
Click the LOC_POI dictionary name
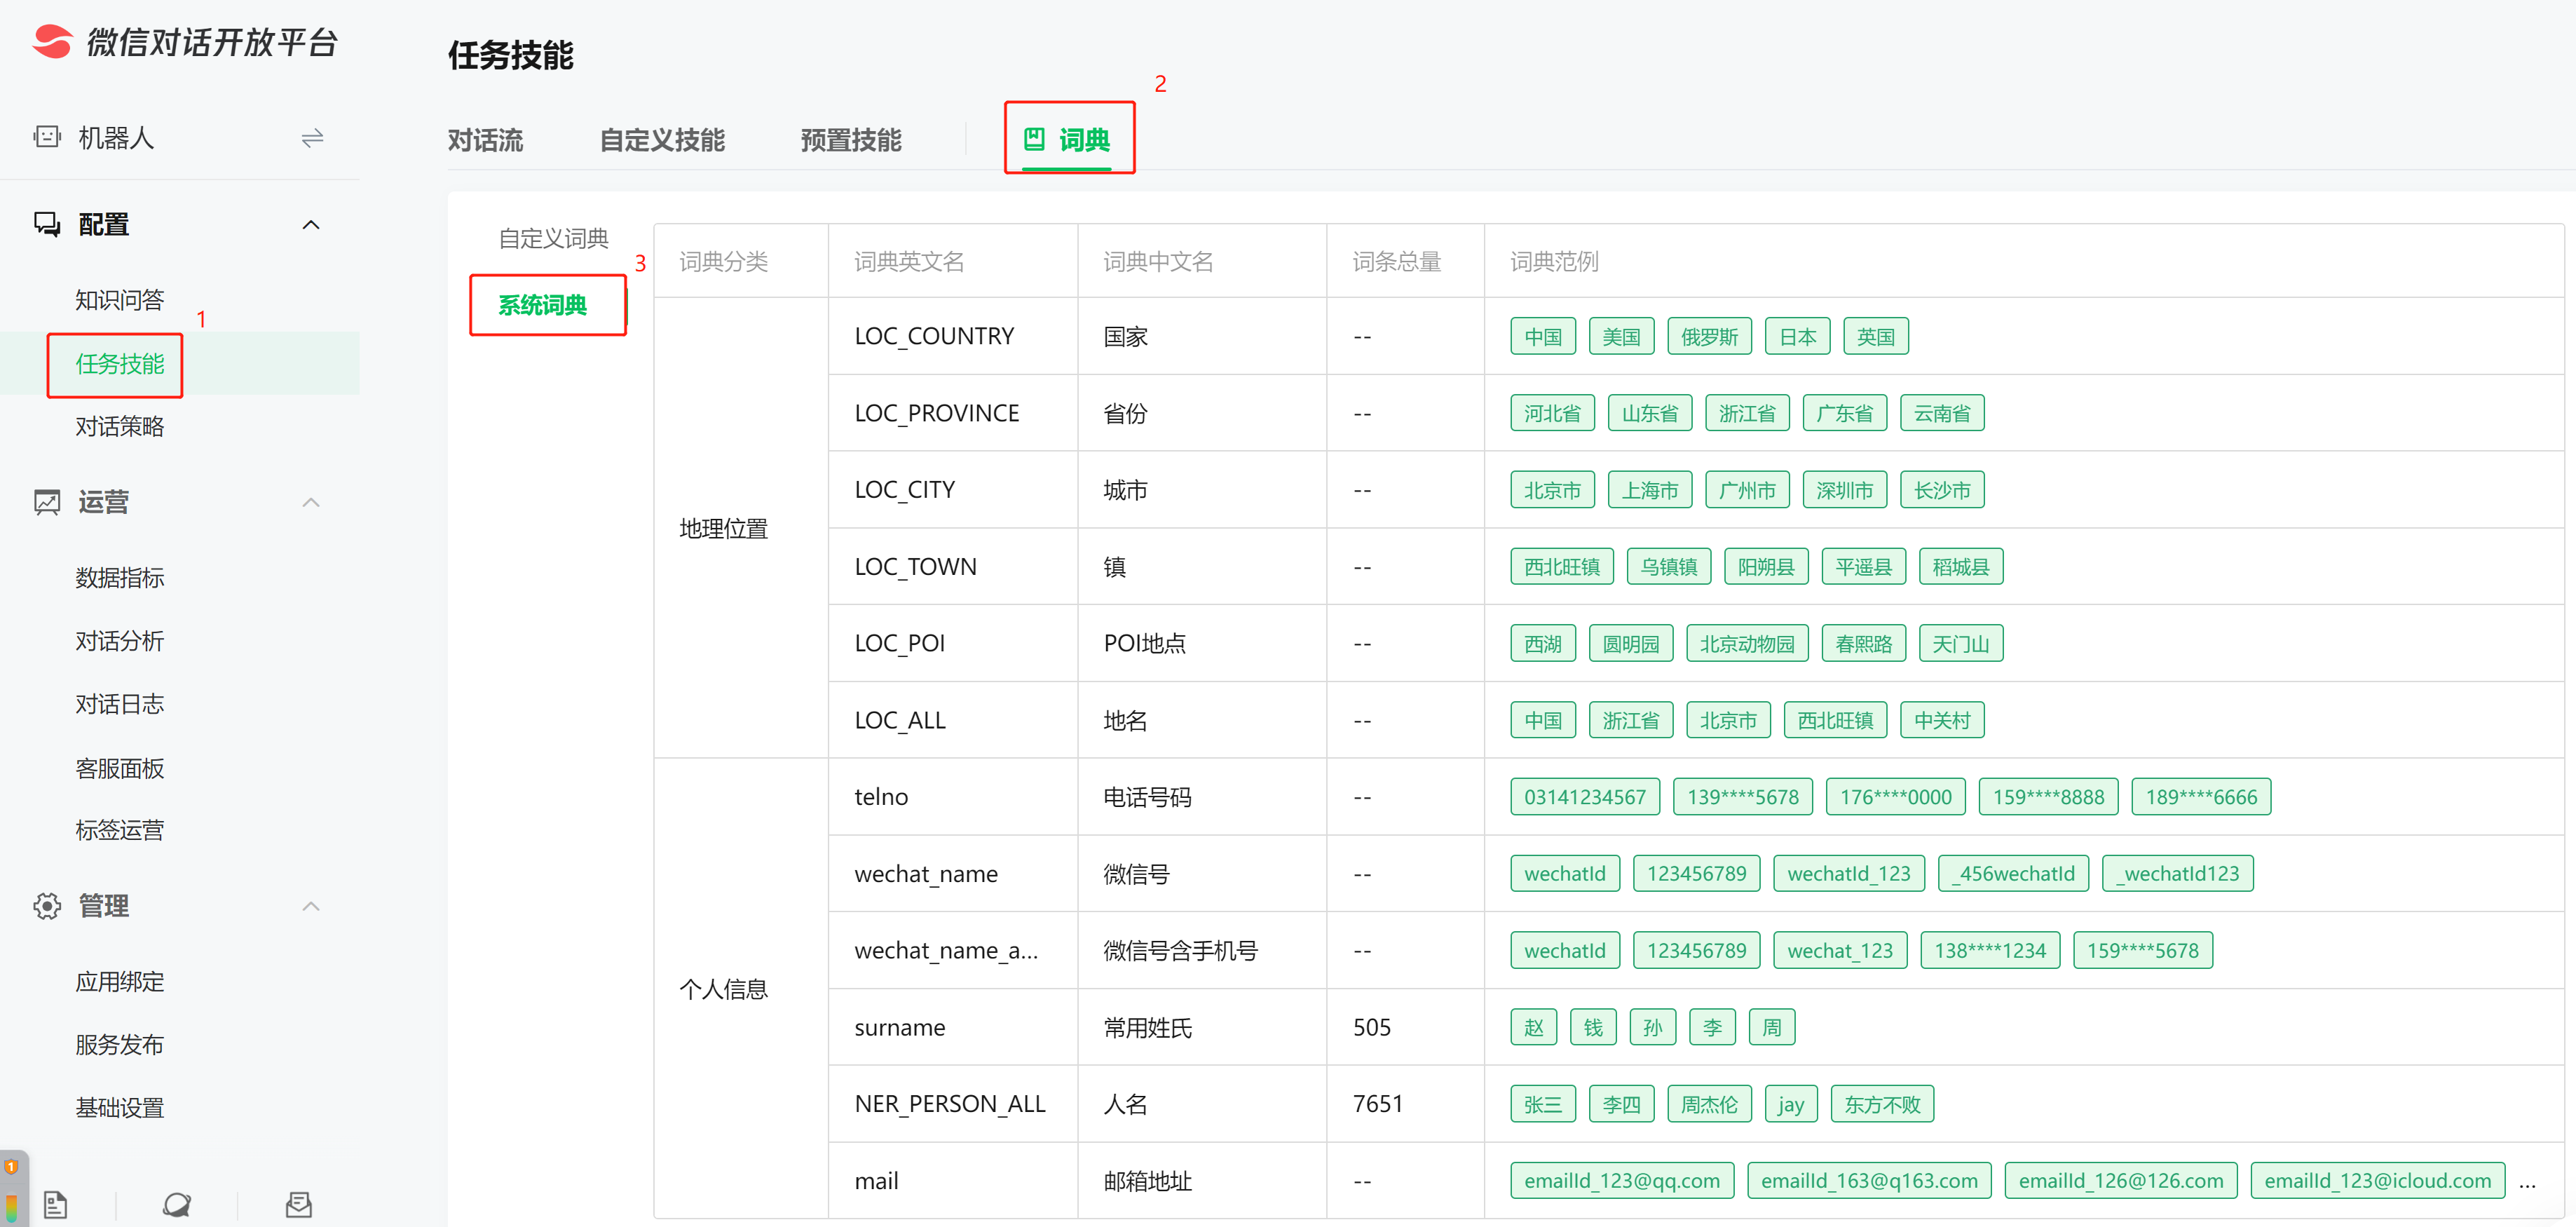(x=900, y=643)
